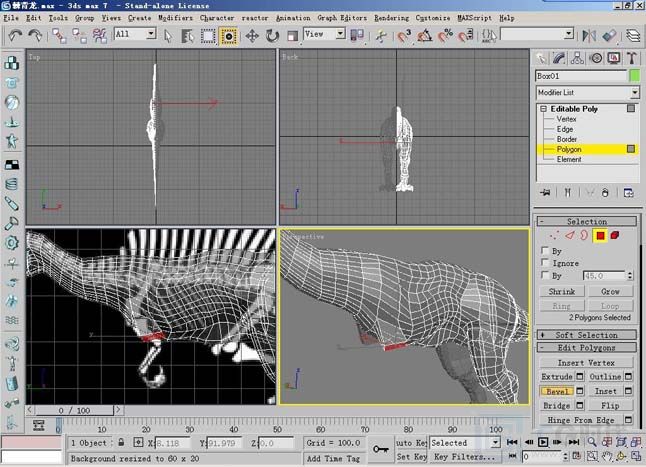Click the Align tool icon
Image resolution: width=646 pixels, height=467 pixels.
[609, 36]
